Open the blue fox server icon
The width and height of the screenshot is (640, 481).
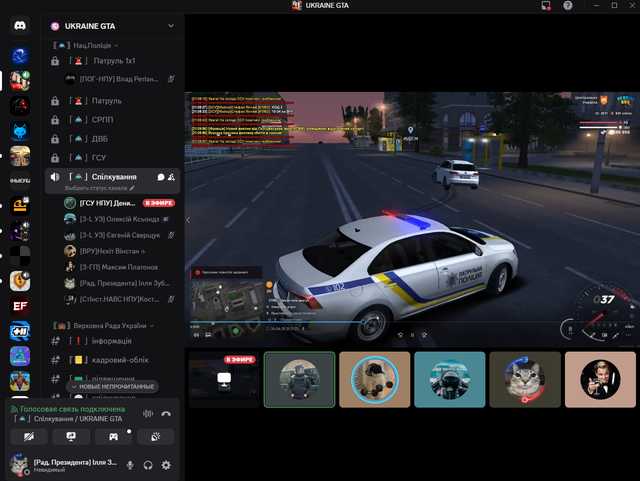[20, 131]
